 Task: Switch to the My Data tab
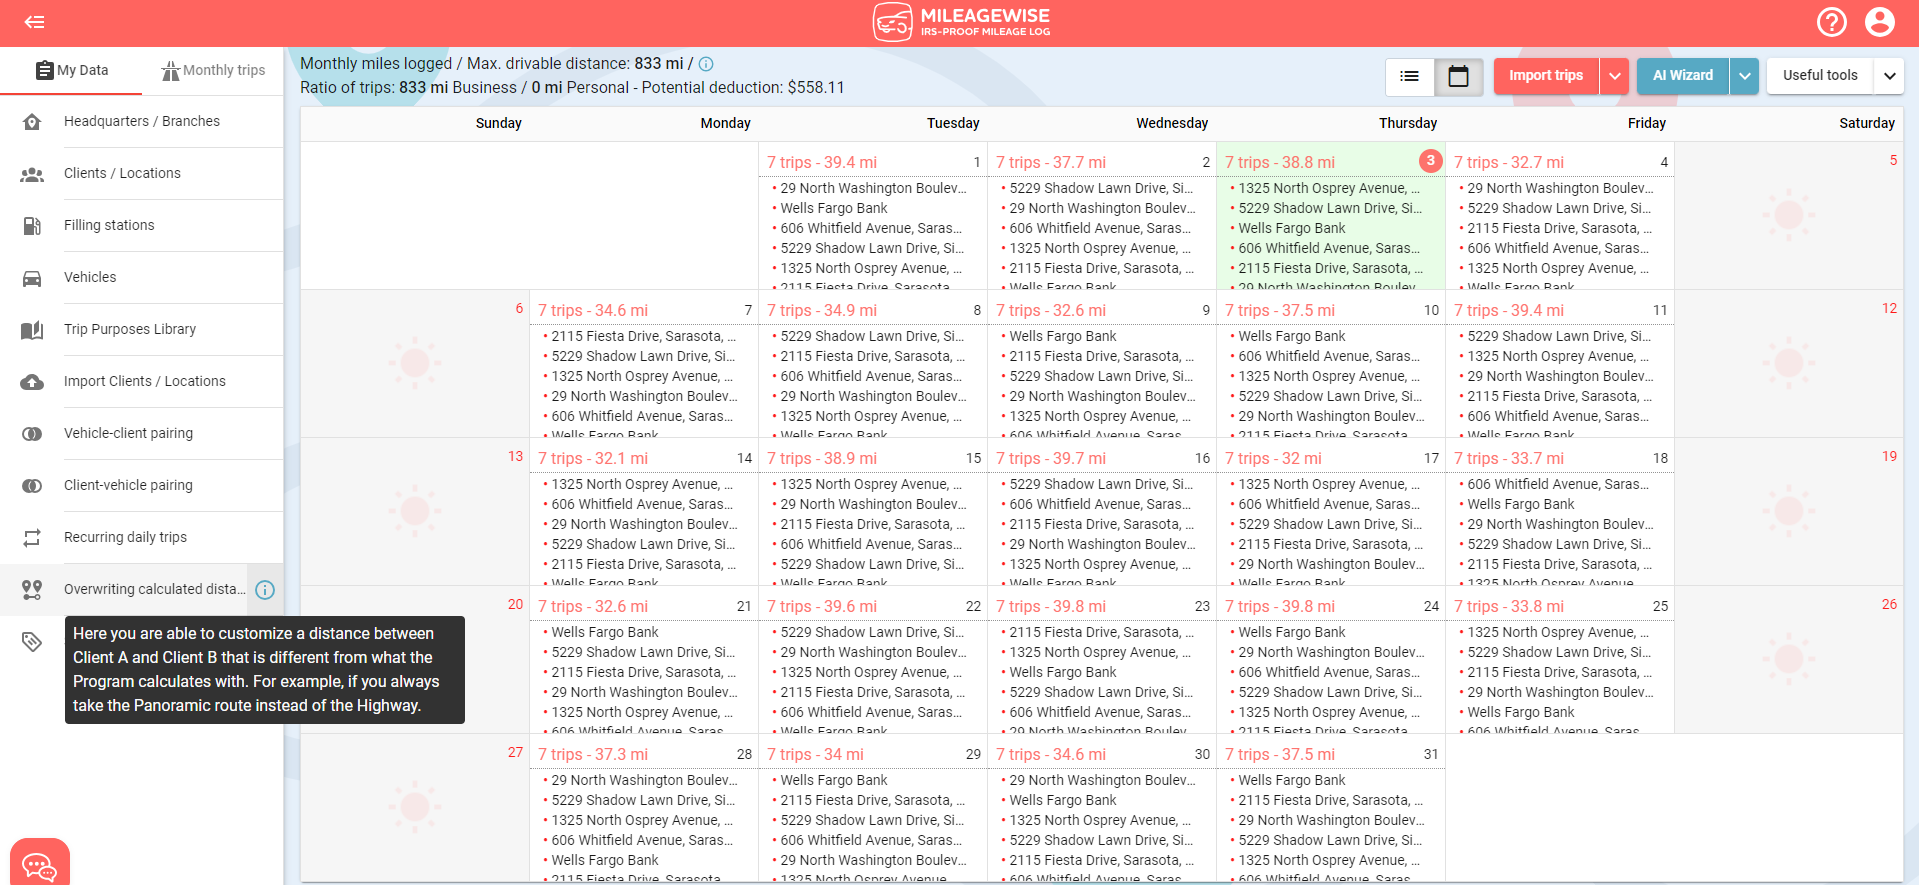71,71
